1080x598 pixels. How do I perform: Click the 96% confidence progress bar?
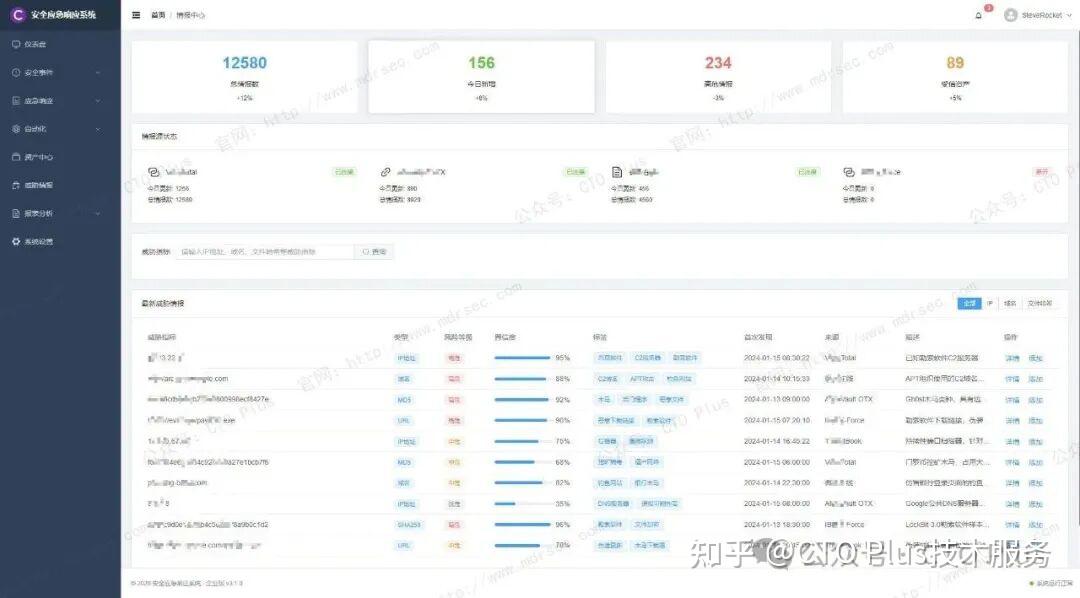coord(522,525)
